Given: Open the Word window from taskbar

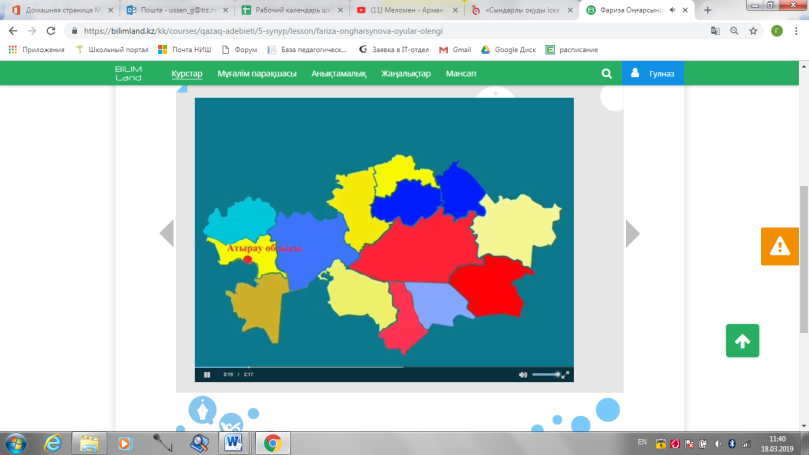Looking at the screenshot, I should tap(233, 443).
